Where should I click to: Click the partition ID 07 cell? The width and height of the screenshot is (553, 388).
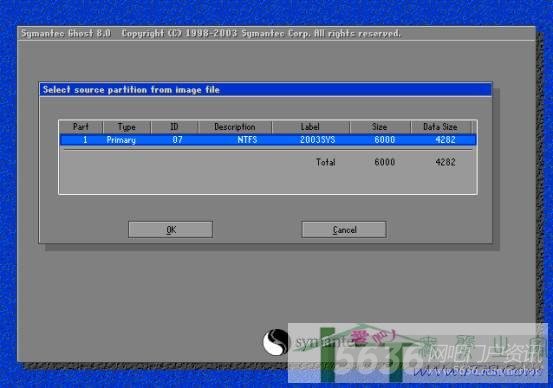(x=177, y=140)
